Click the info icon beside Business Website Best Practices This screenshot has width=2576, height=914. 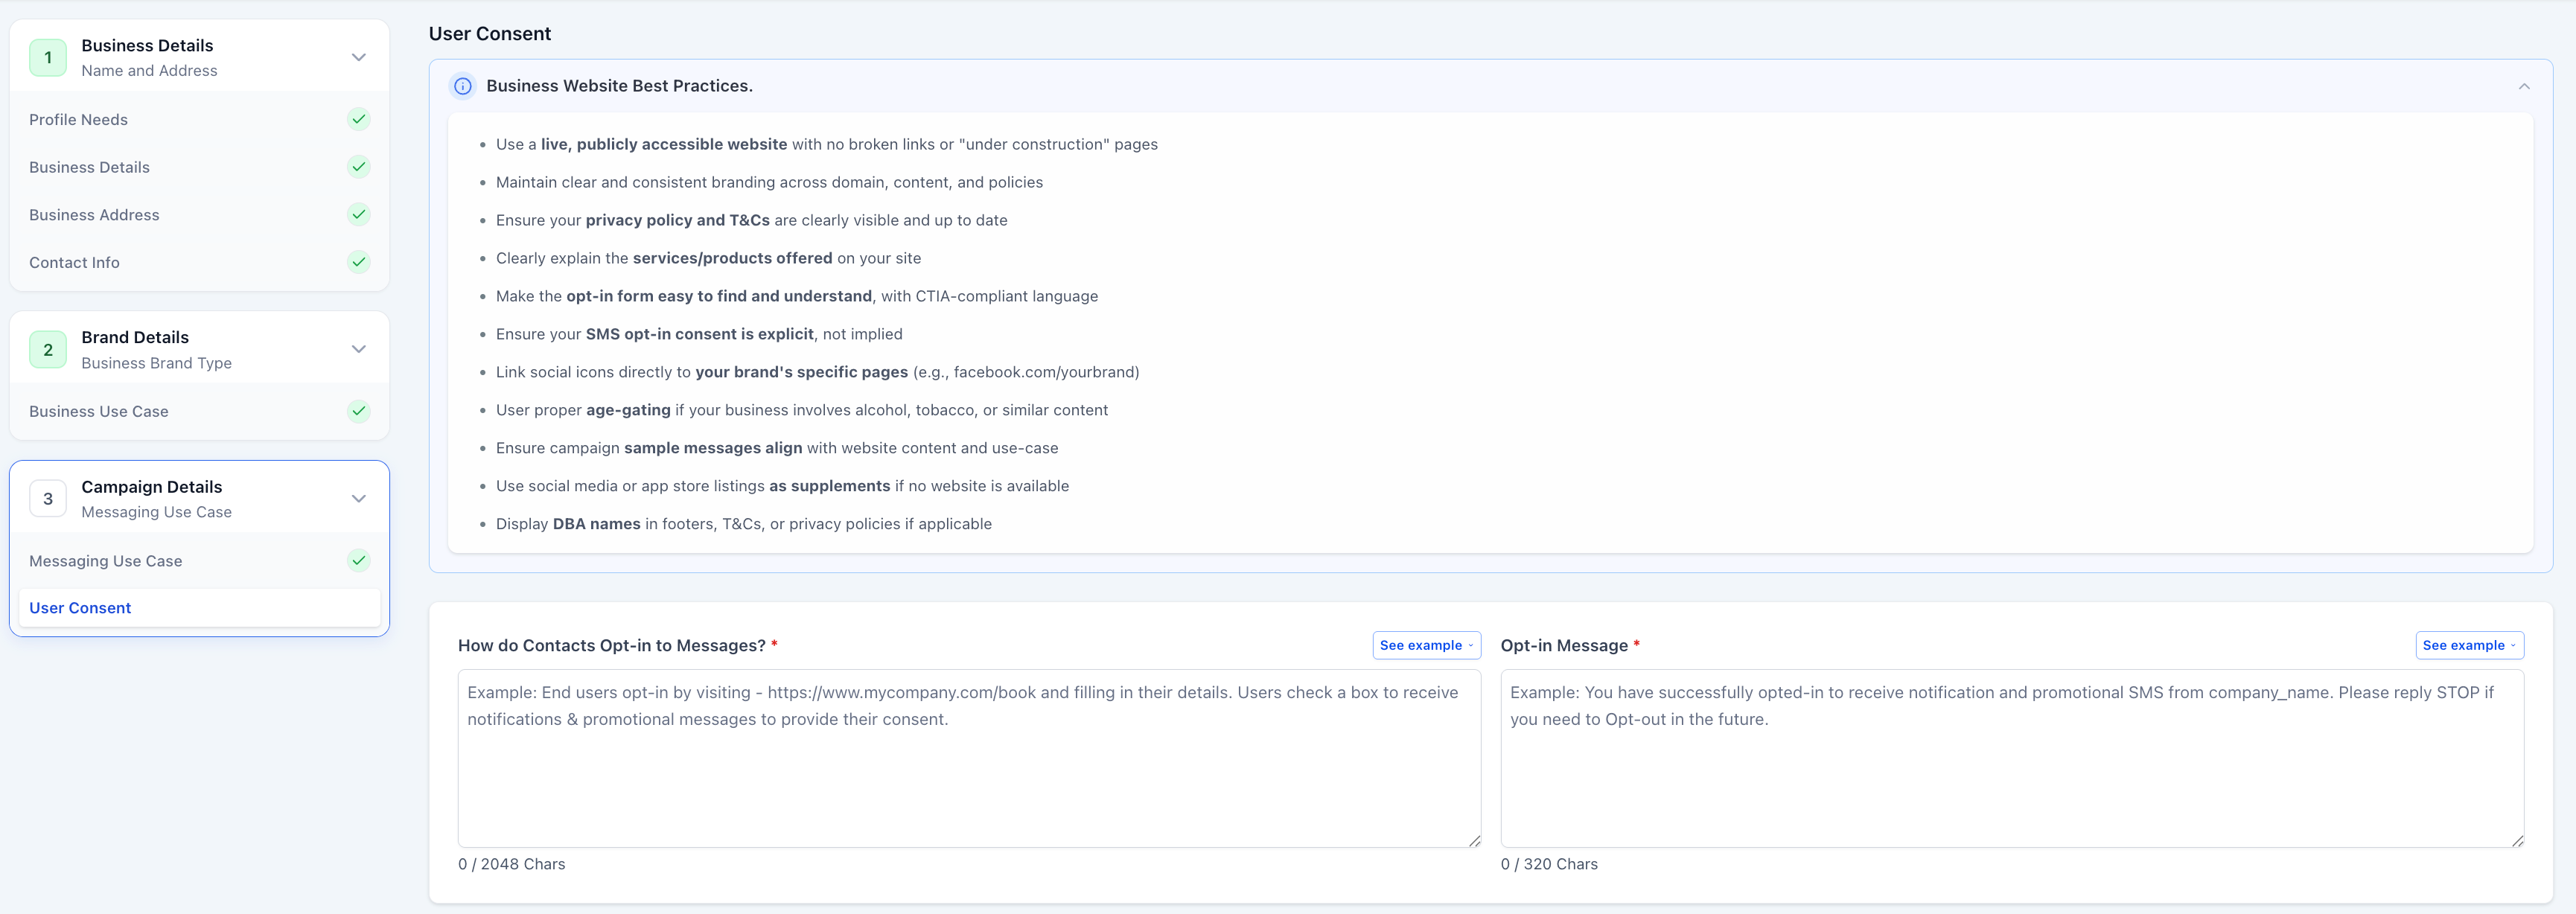[462, 86]
